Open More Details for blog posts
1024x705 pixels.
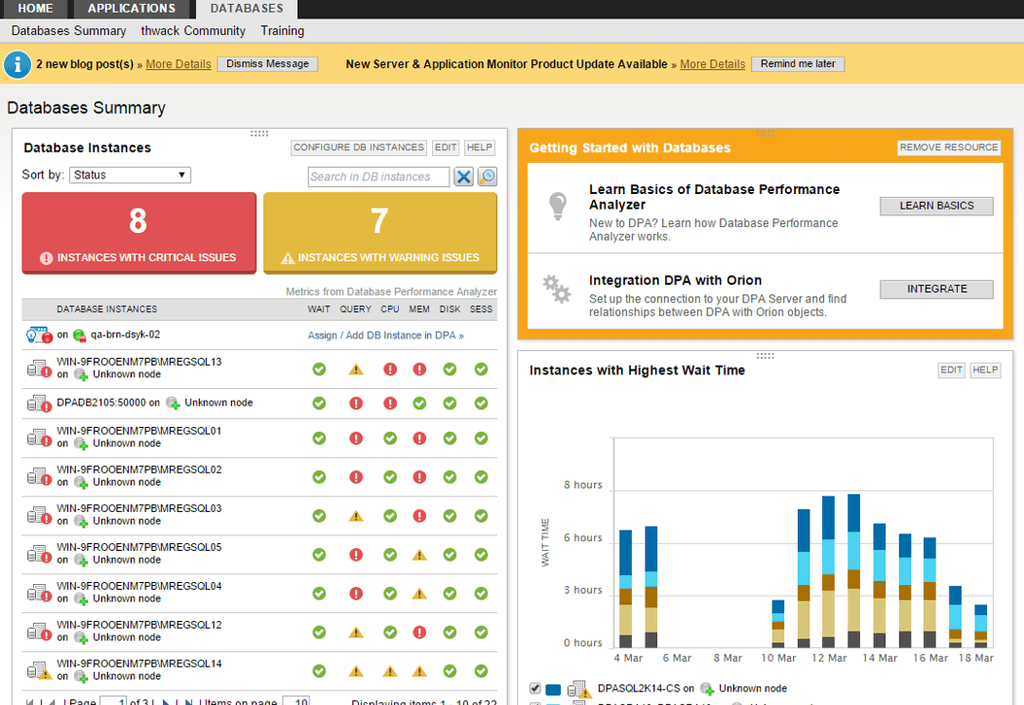coord(178,64)
